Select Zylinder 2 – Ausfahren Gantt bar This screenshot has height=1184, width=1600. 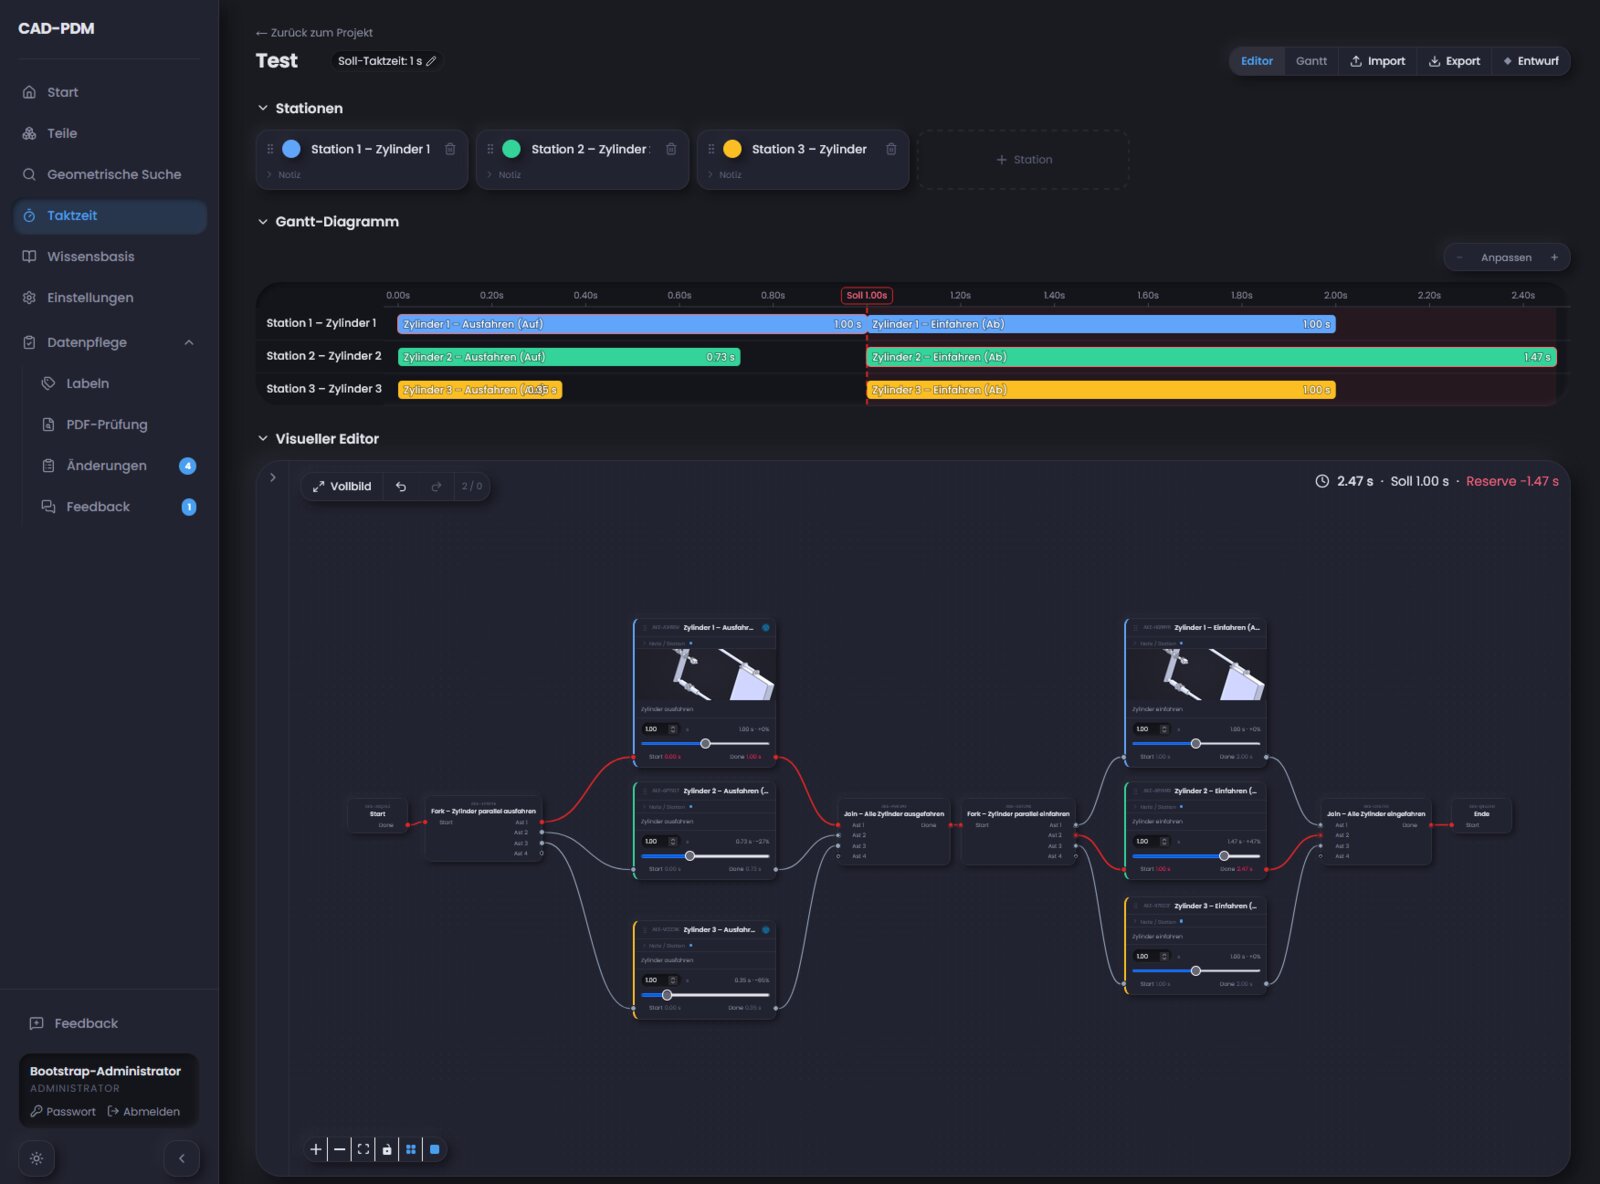pos(569,357)
